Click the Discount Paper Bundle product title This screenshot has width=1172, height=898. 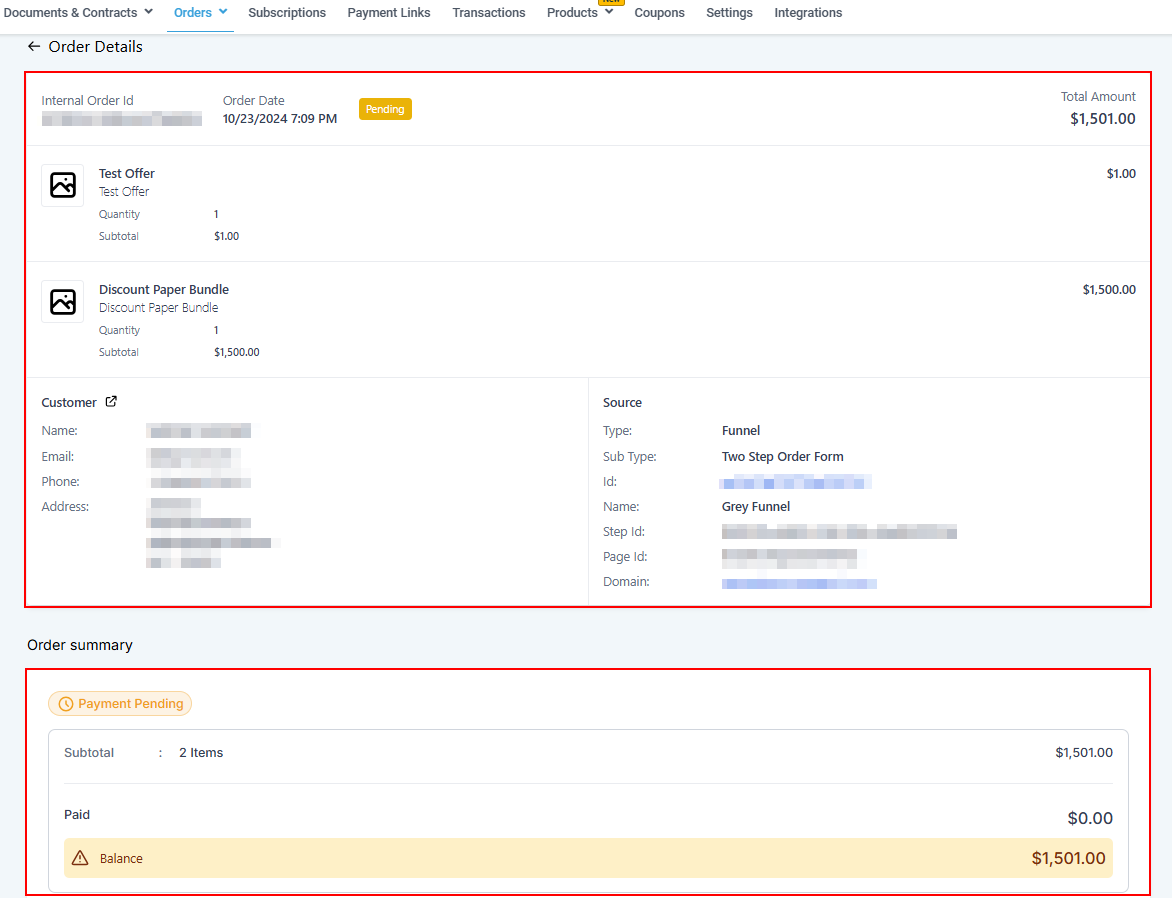click(x=164, y=290)
